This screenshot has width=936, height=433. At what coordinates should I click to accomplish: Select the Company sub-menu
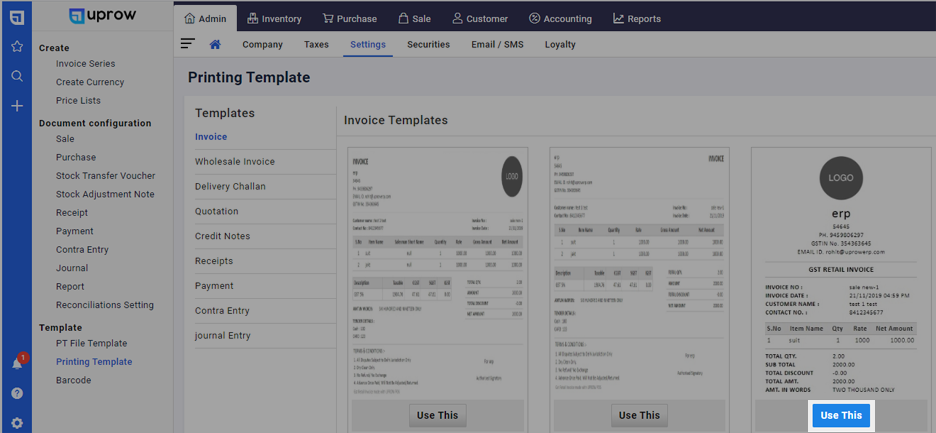(x=263, y=44)
